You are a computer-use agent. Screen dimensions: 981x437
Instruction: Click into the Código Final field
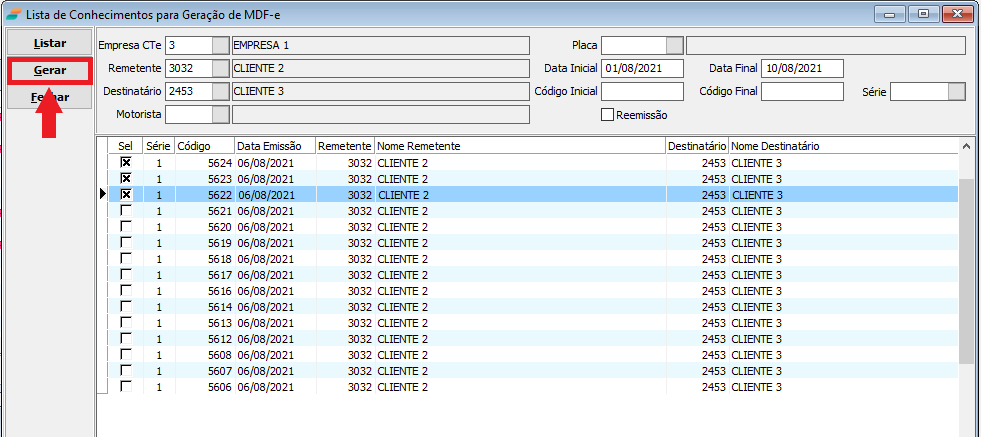(x=802, y=91)
